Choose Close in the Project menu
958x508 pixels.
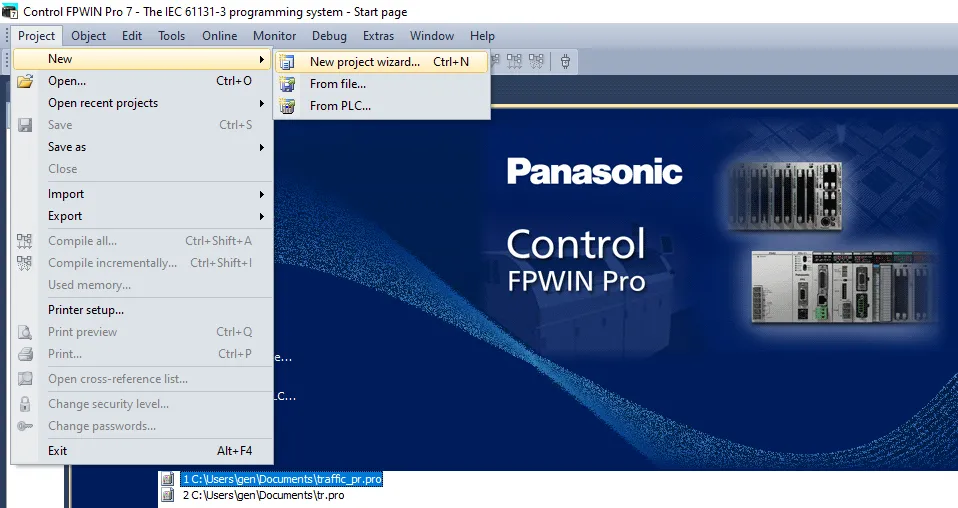(142, 169)
